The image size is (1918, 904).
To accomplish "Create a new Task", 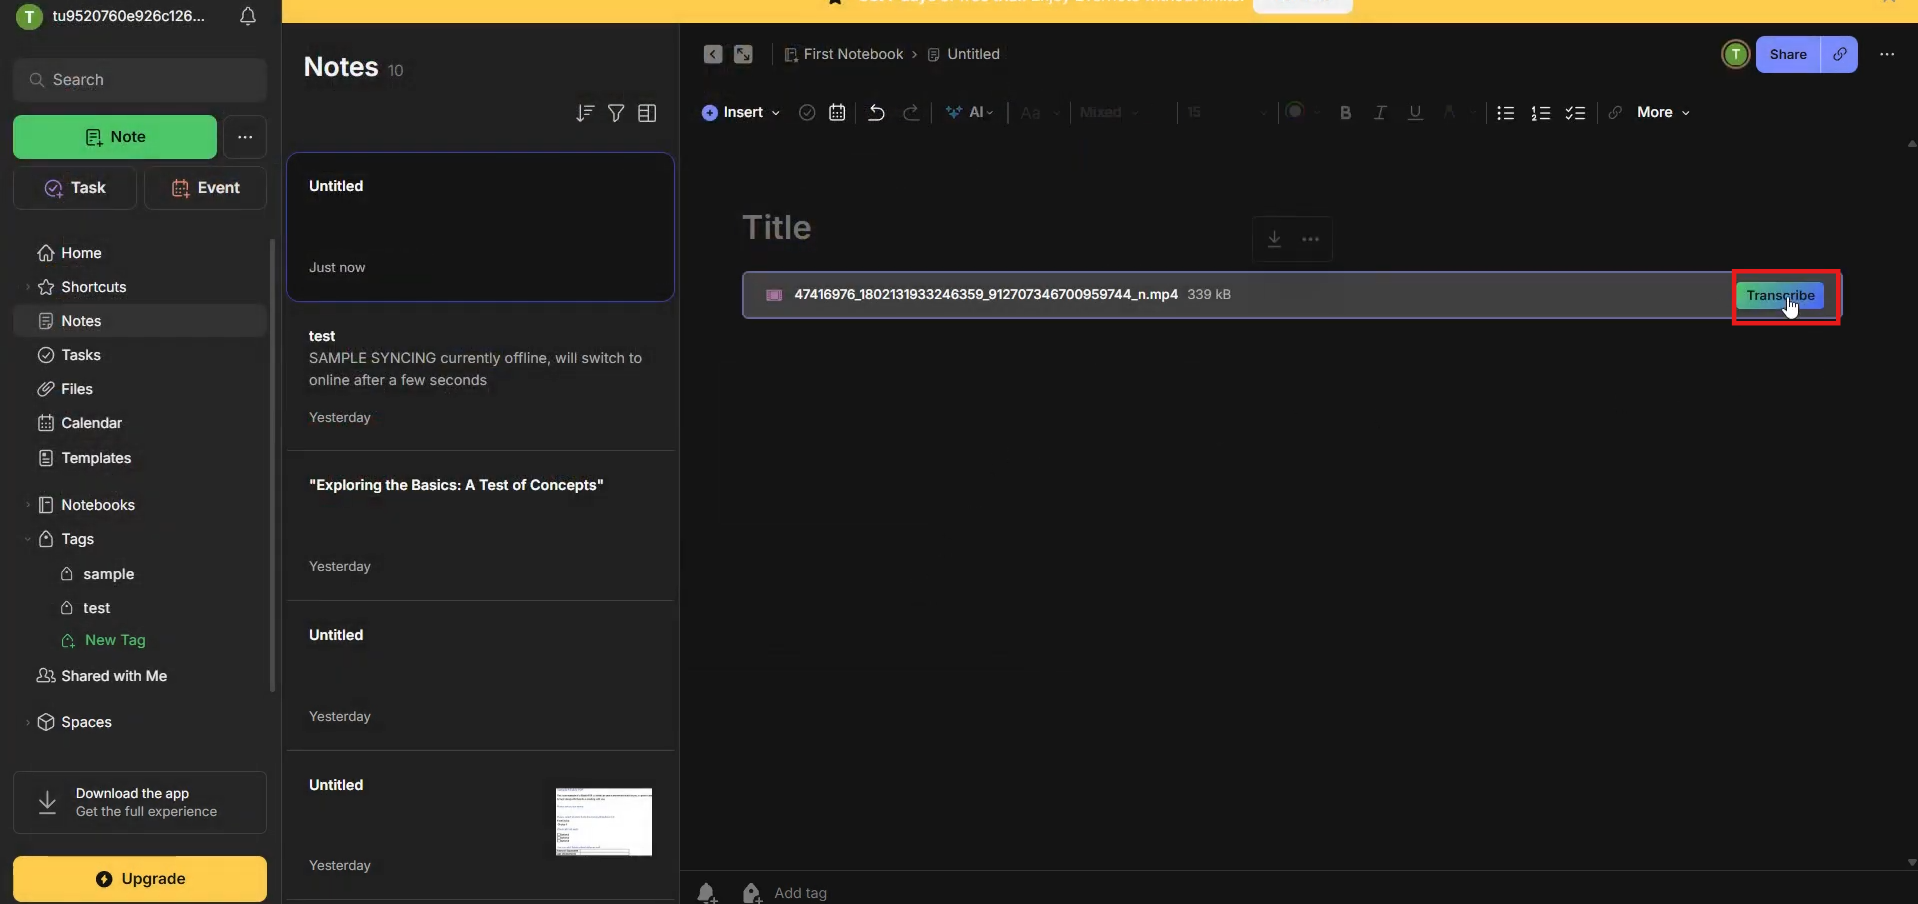I will 75,188.
